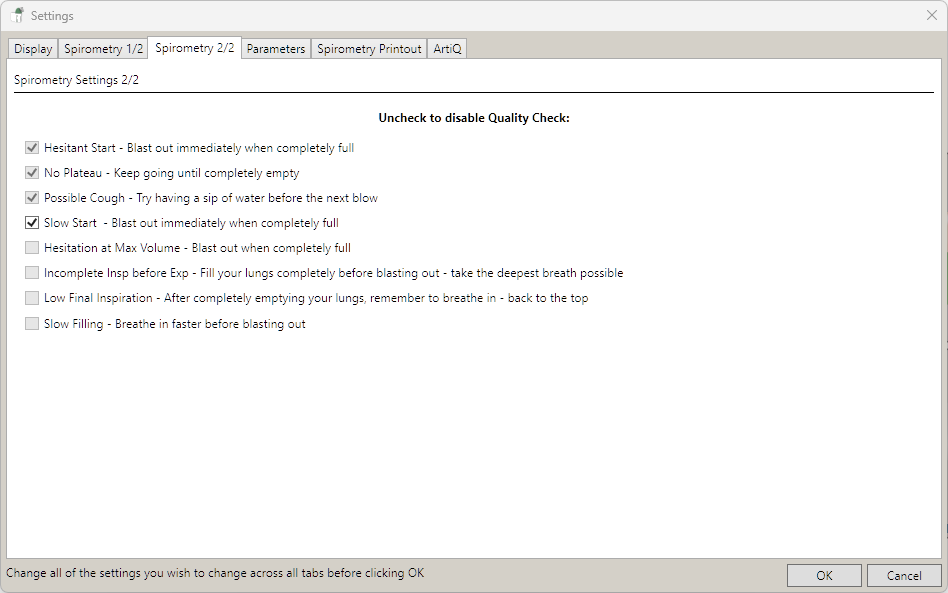Enable Hesitation at Max Volume check
Viewport: 948px width, 593px height.
point(32,248)
